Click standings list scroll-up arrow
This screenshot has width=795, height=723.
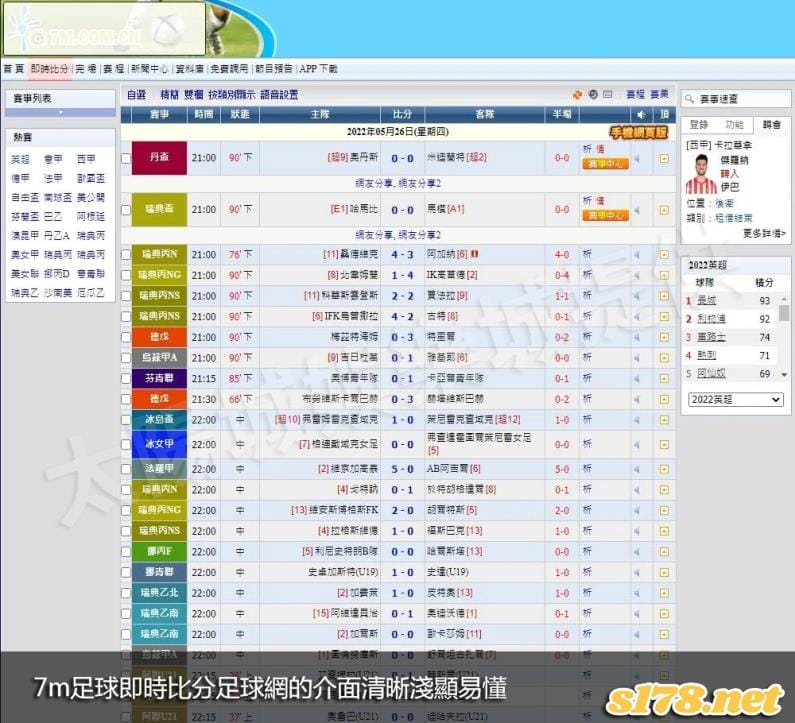pos(784,299)
